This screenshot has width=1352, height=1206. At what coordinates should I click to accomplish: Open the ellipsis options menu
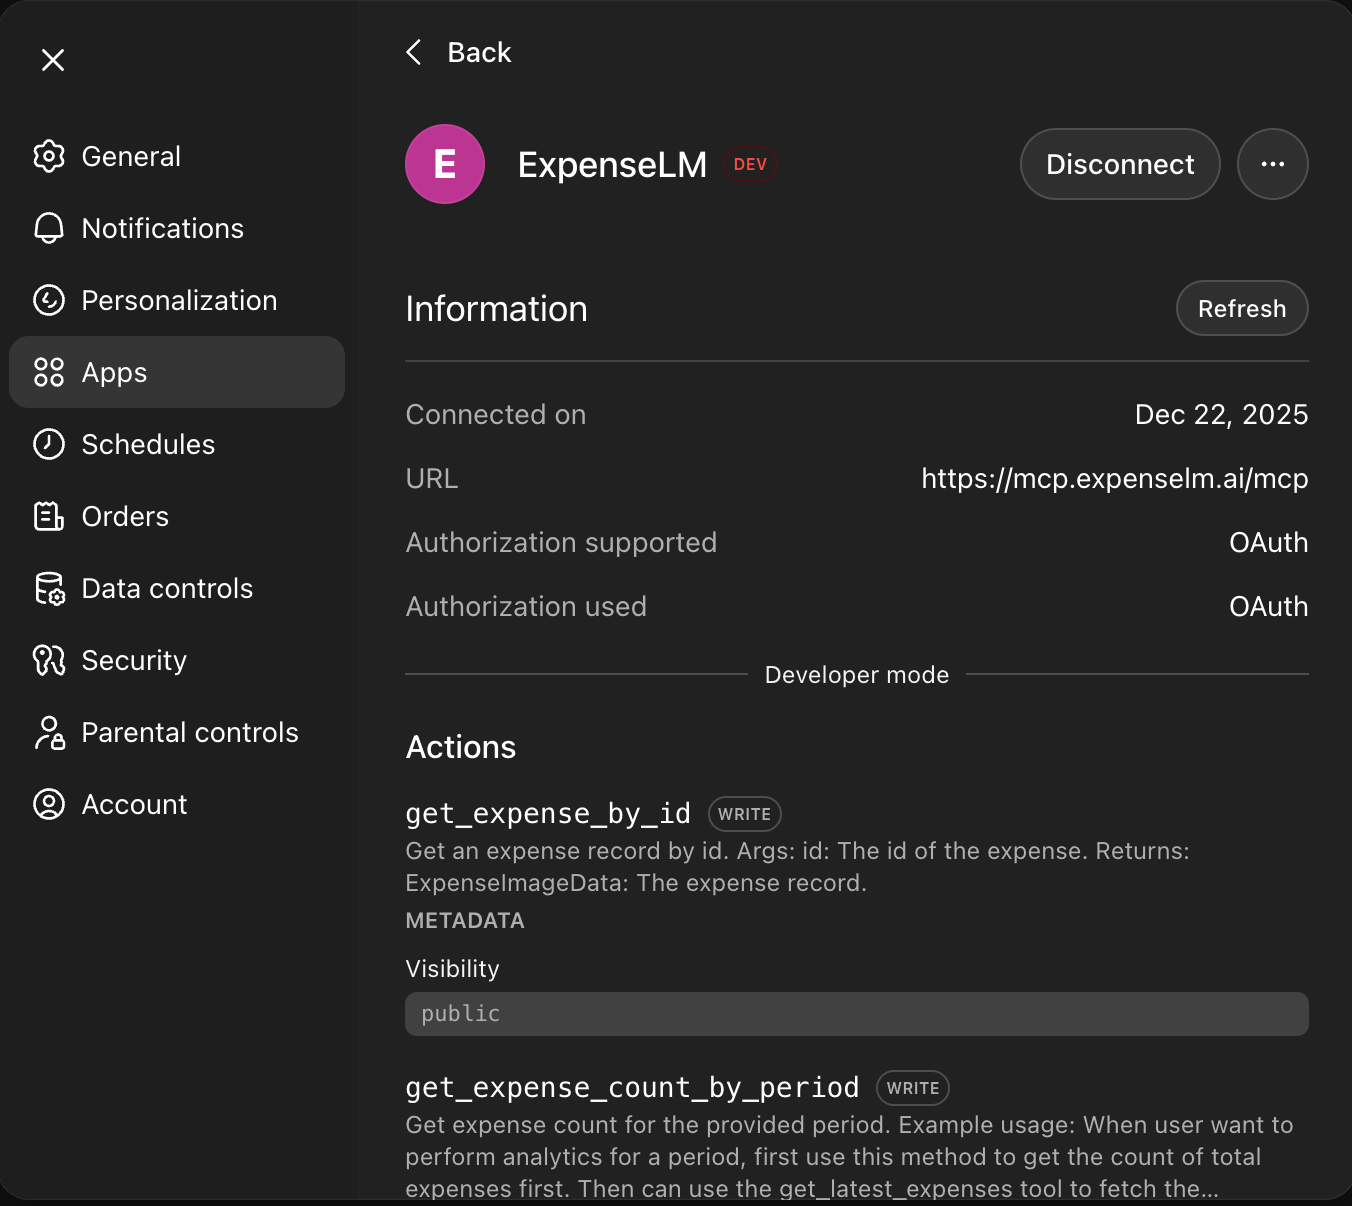(x=1273, y=164)
